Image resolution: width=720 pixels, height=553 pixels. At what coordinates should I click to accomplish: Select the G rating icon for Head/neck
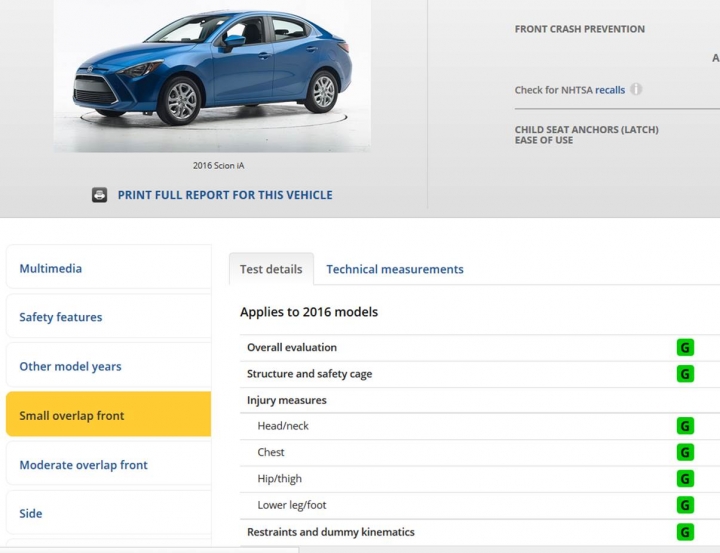(685, 426)
